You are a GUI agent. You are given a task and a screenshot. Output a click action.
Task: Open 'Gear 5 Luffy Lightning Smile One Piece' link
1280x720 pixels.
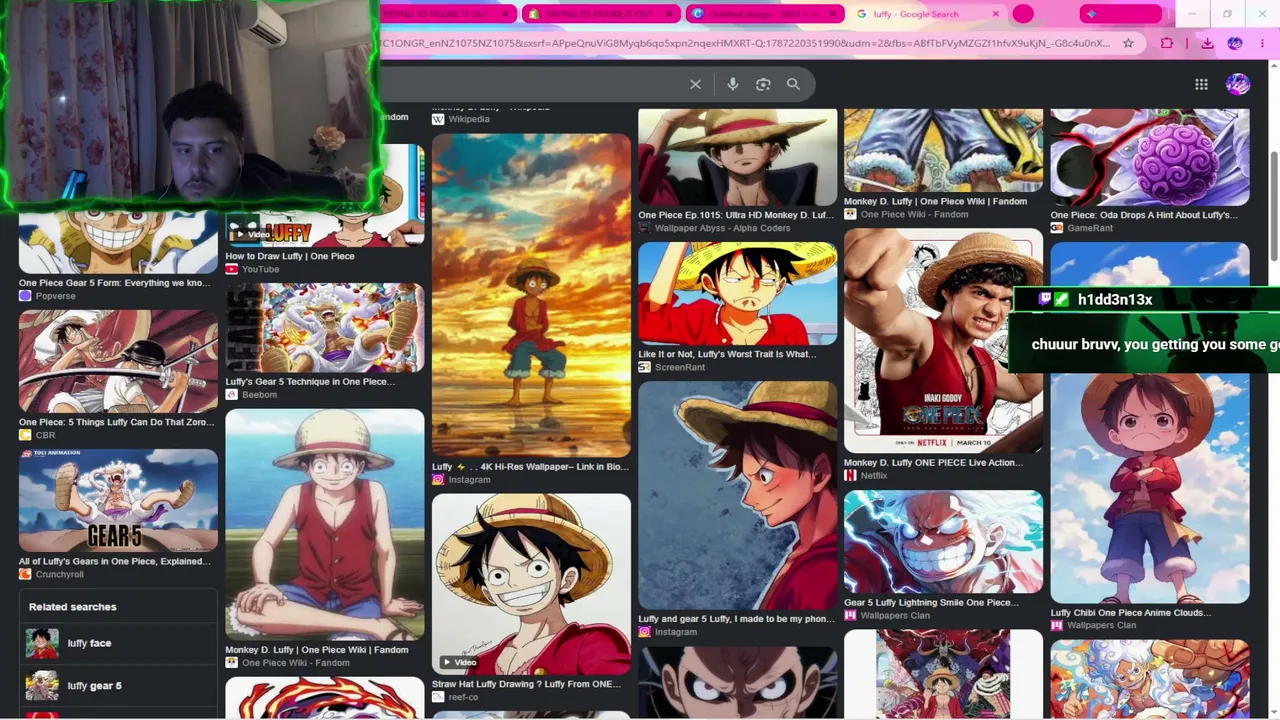pyautogui.click(x=931, y=603)
